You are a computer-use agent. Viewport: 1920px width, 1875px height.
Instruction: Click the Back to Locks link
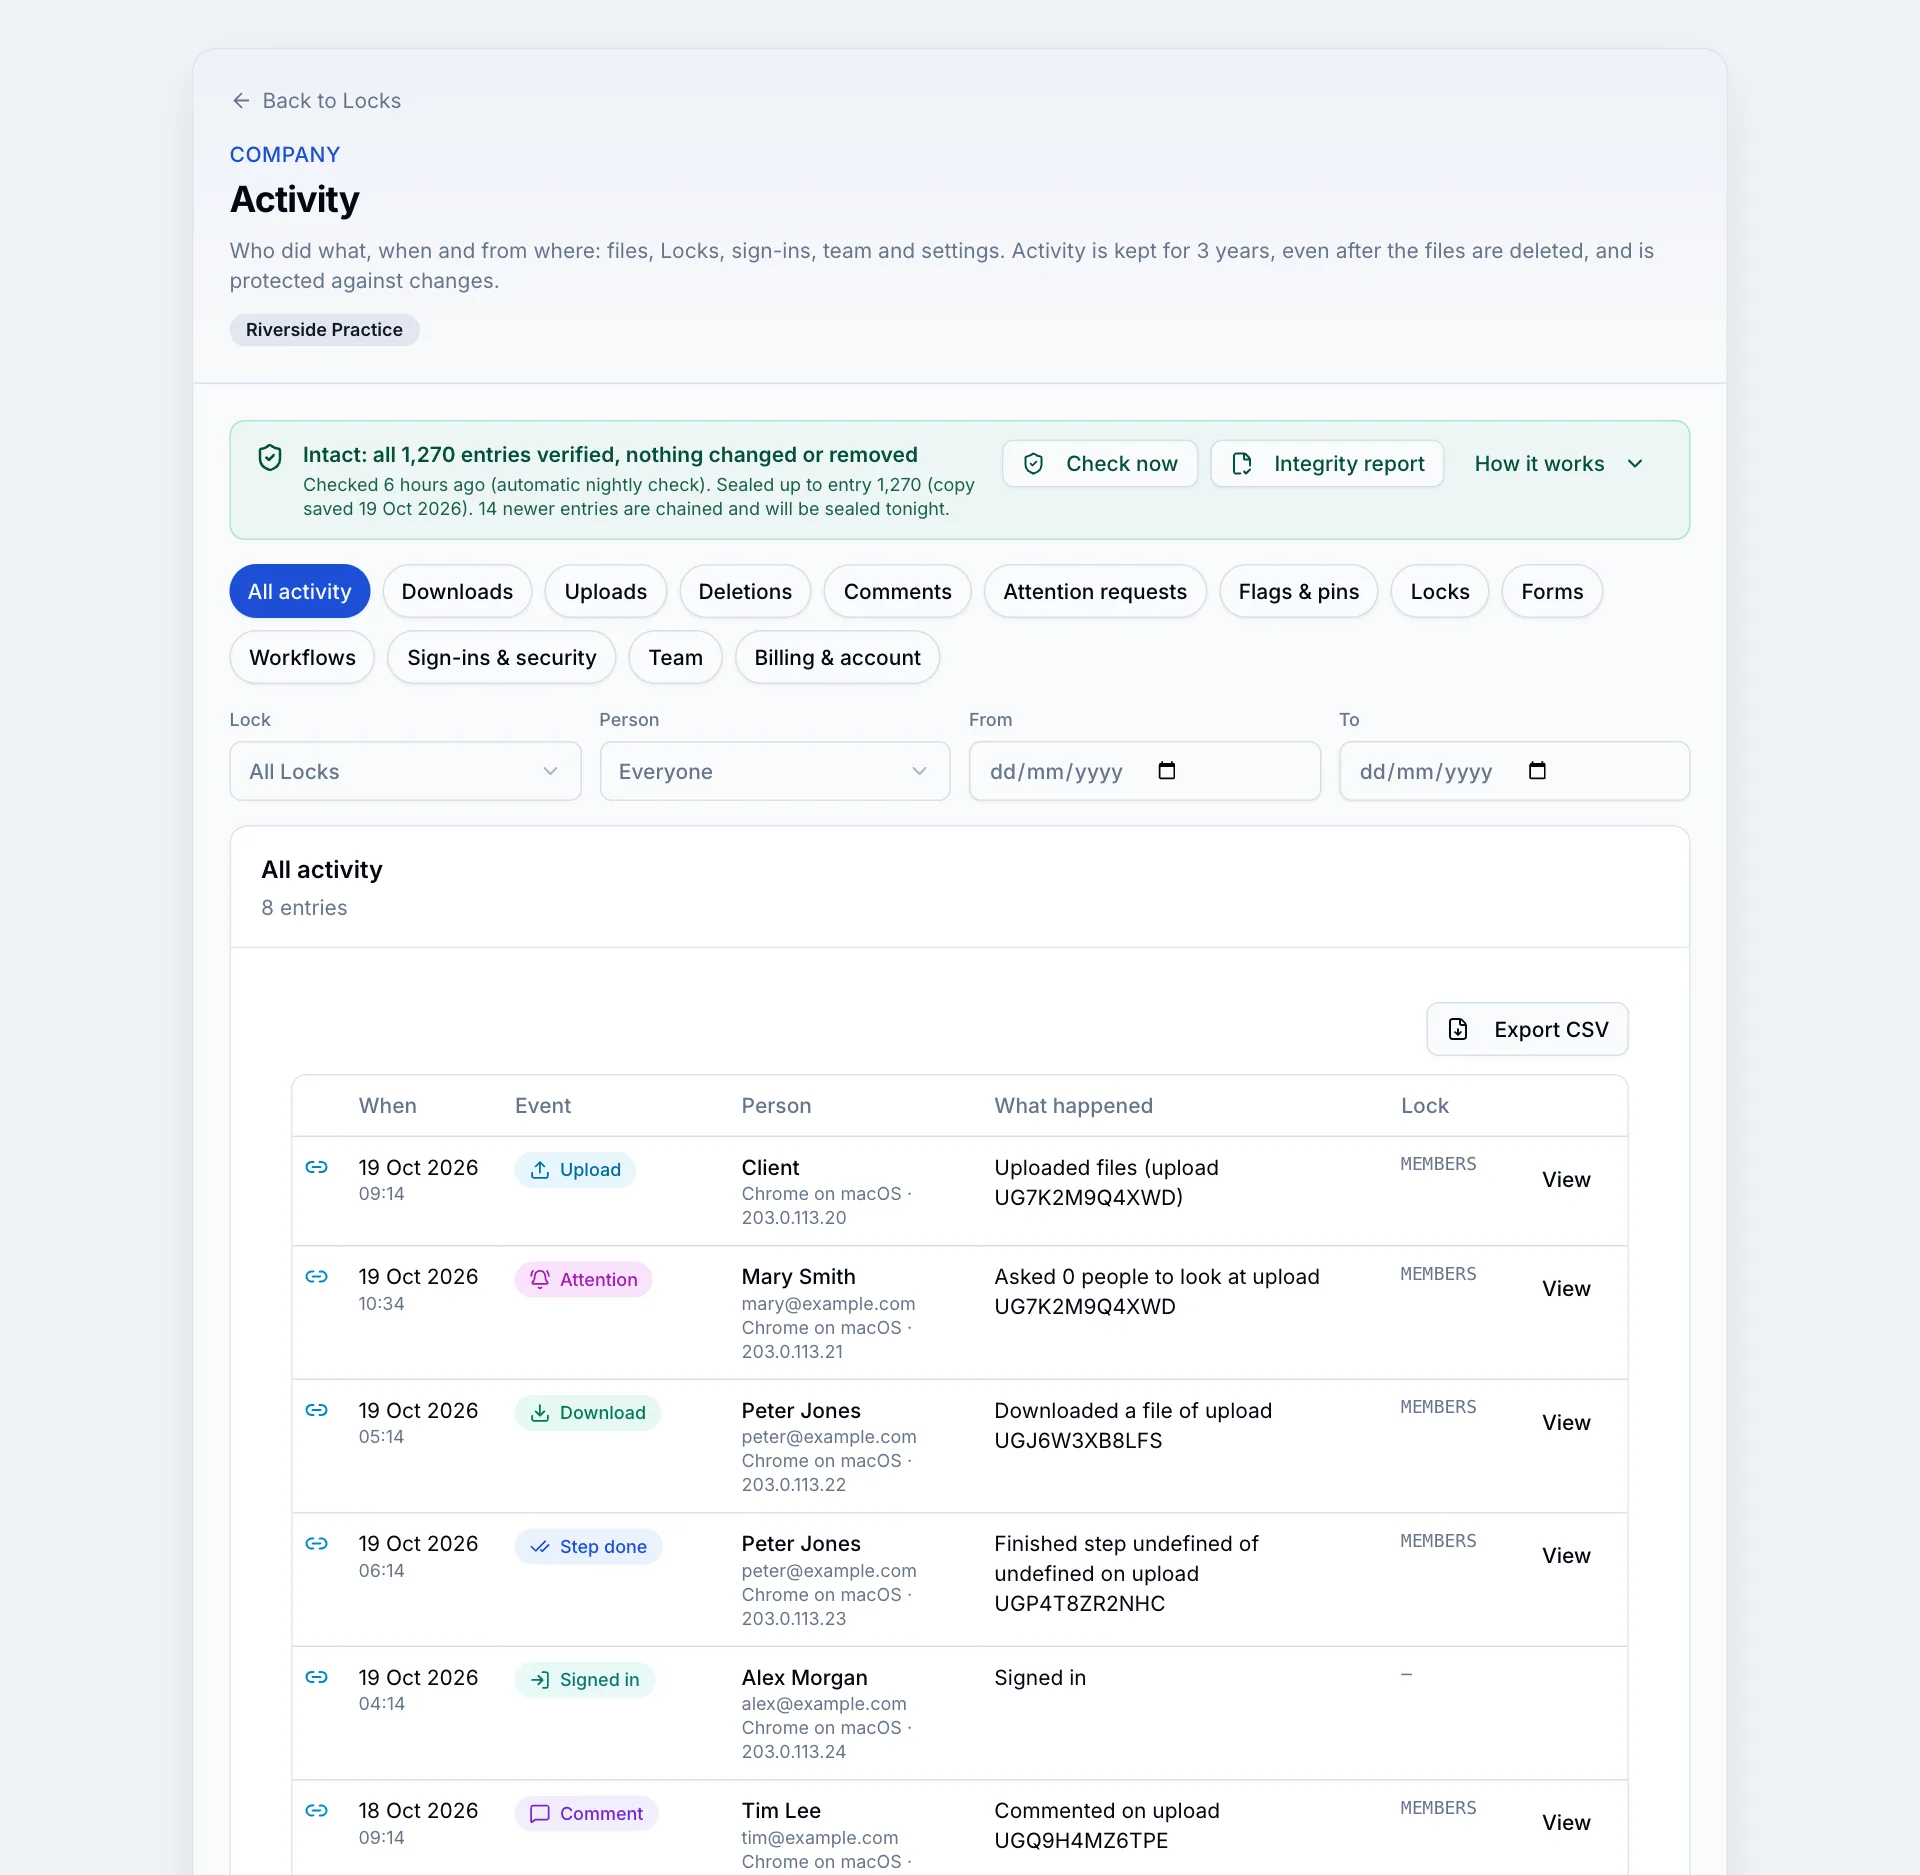pyautogui.click(x=316, y=101)
